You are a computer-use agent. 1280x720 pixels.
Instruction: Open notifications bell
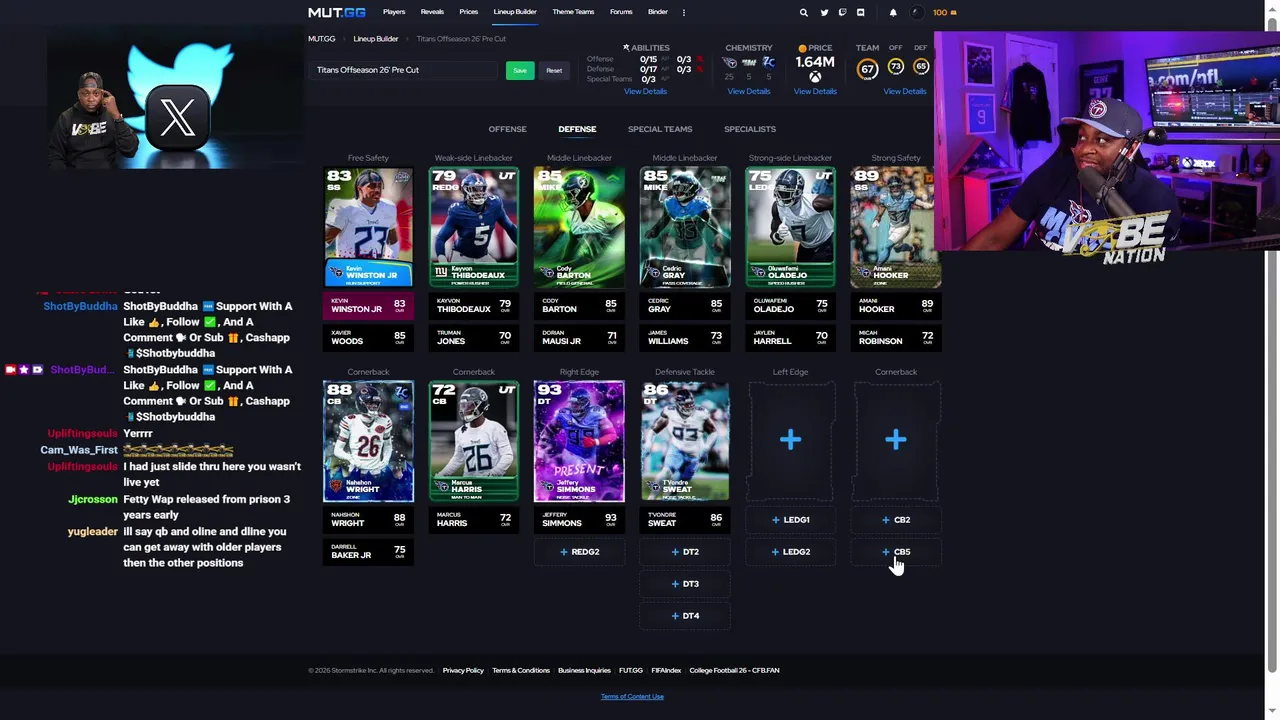(893, 12)
